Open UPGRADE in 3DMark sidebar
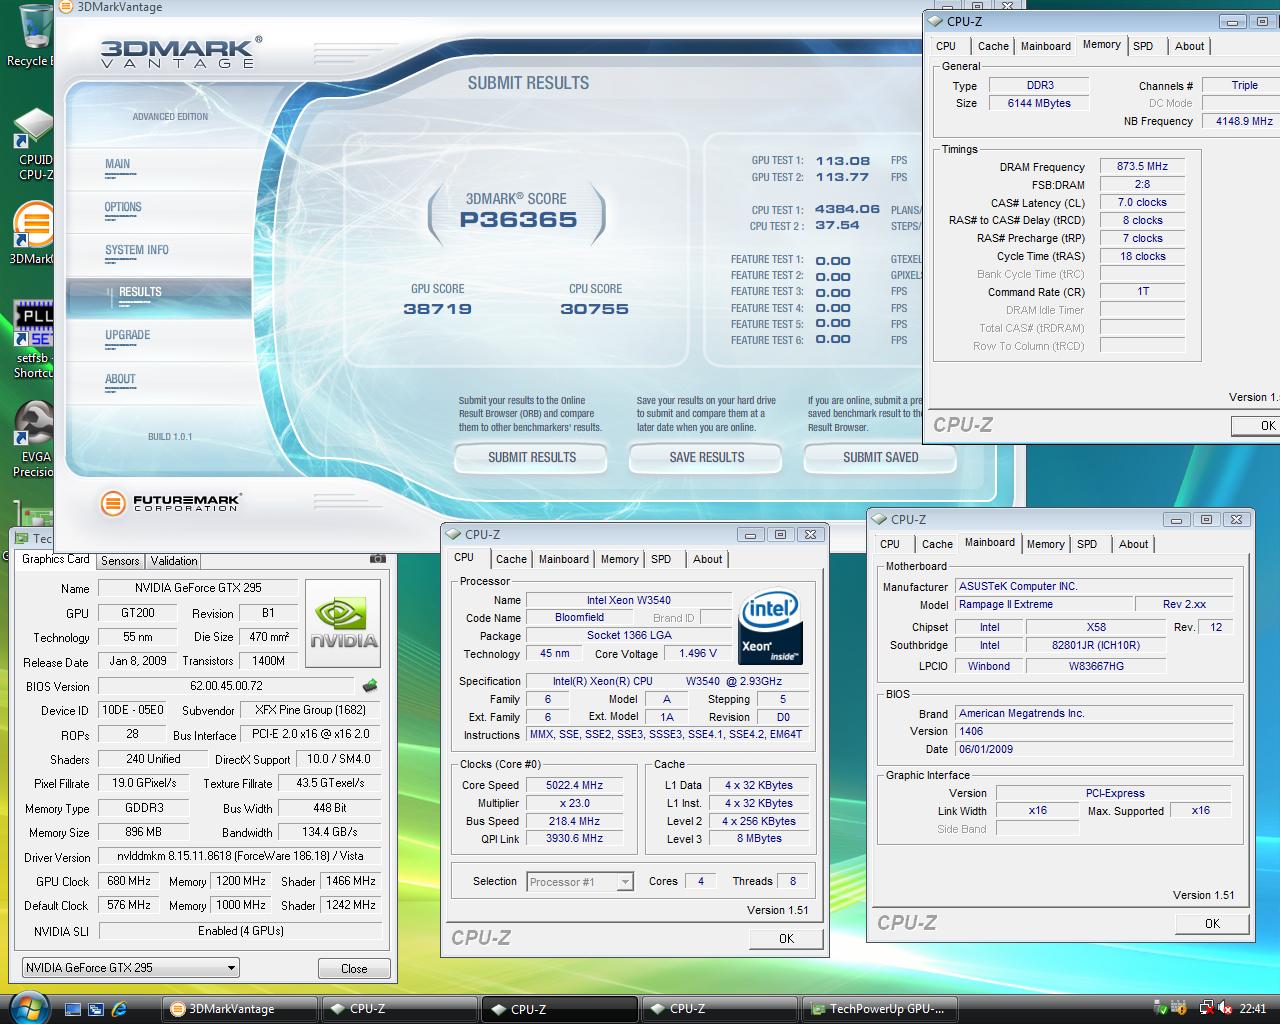 [127, 335]
